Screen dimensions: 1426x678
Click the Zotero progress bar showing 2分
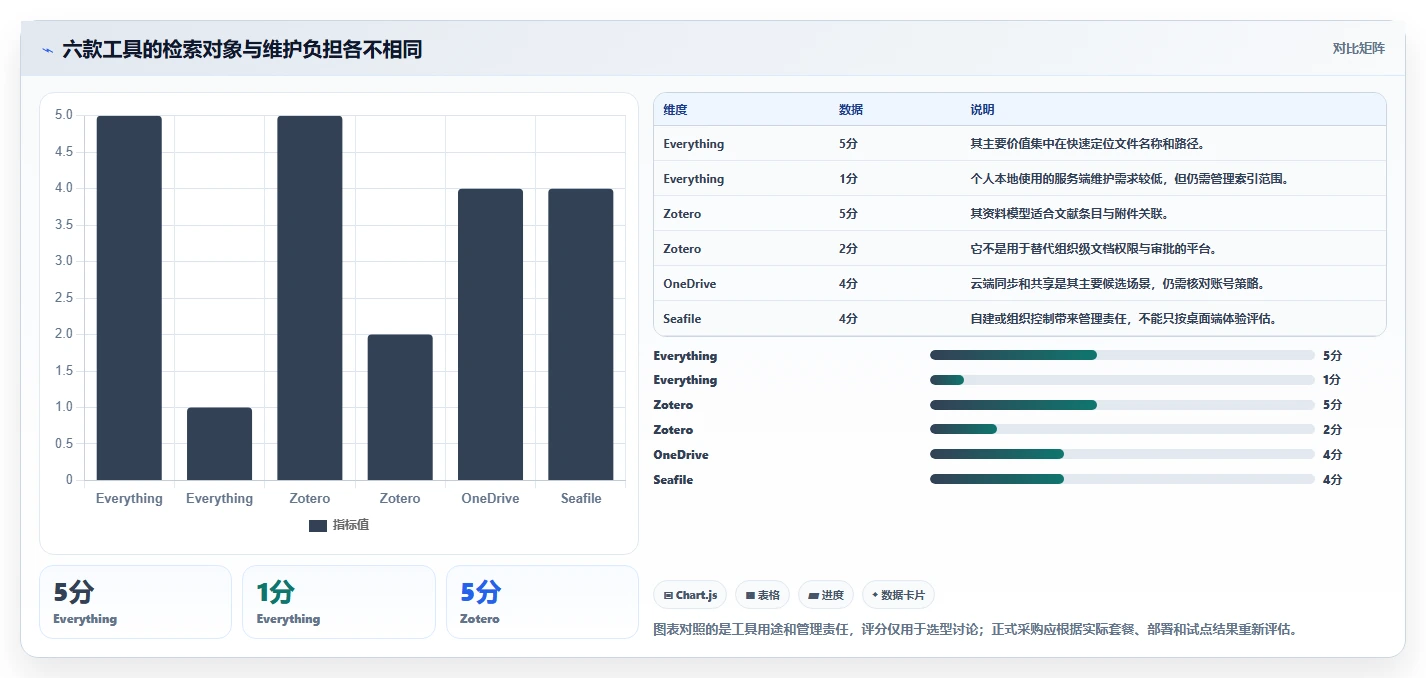click(x=1122, y=430)
